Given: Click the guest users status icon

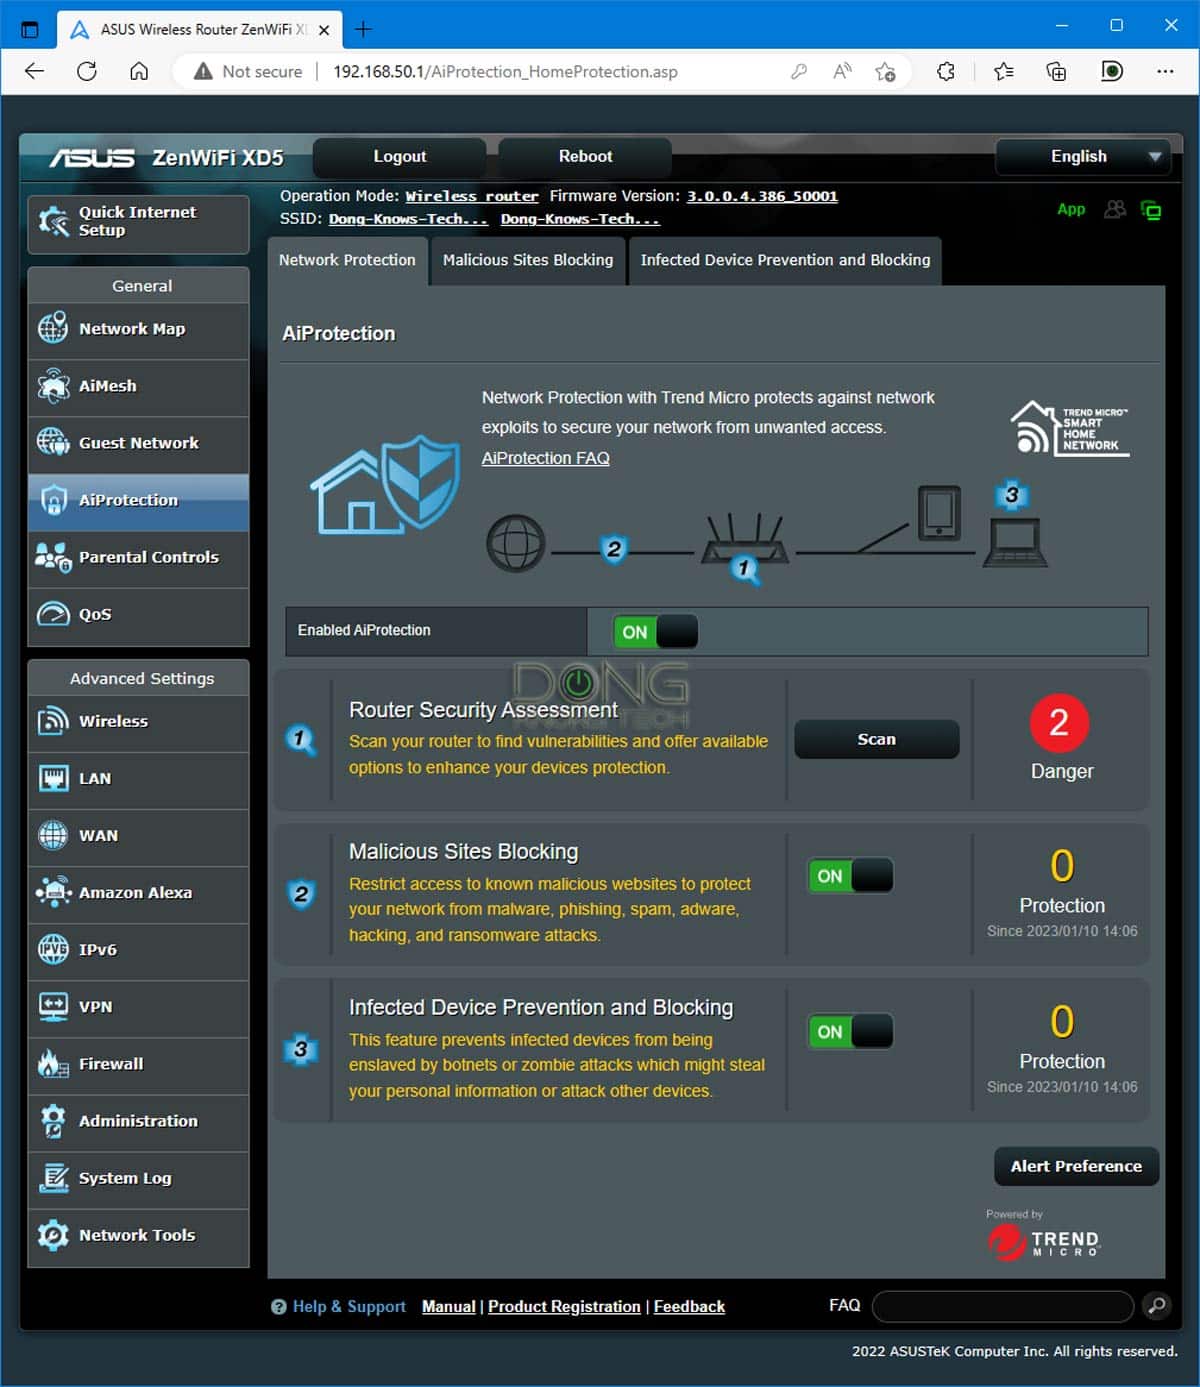Looking at the screenshot, I should [1115, 209].
